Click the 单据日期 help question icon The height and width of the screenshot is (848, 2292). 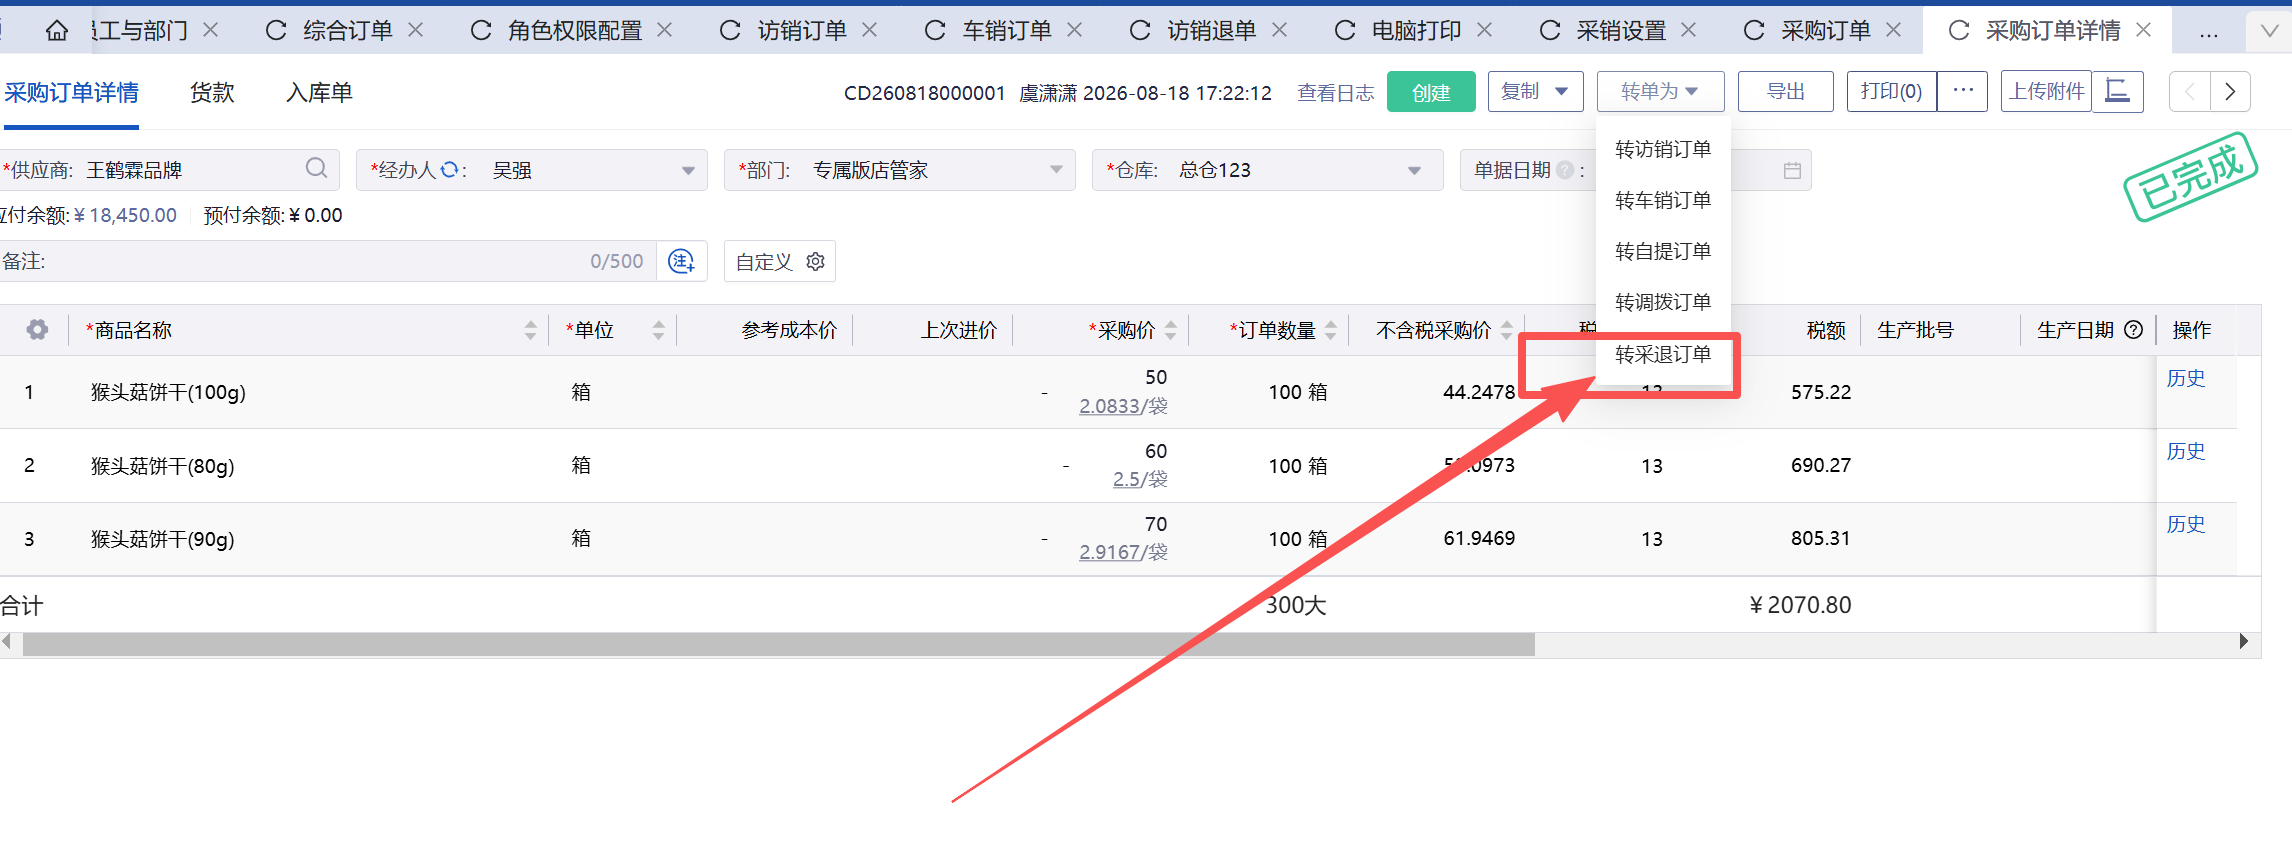[x=1565, y=170]
